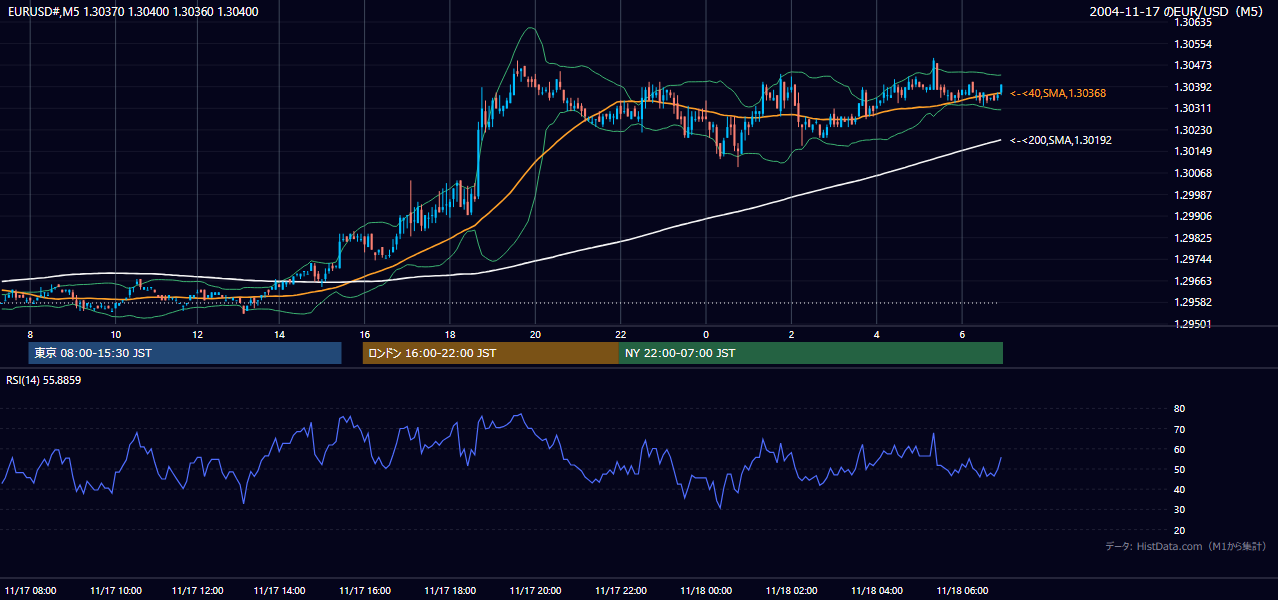Click price axis value 1.29582
1278x600 pixels.
click(x=1193, y=302)
